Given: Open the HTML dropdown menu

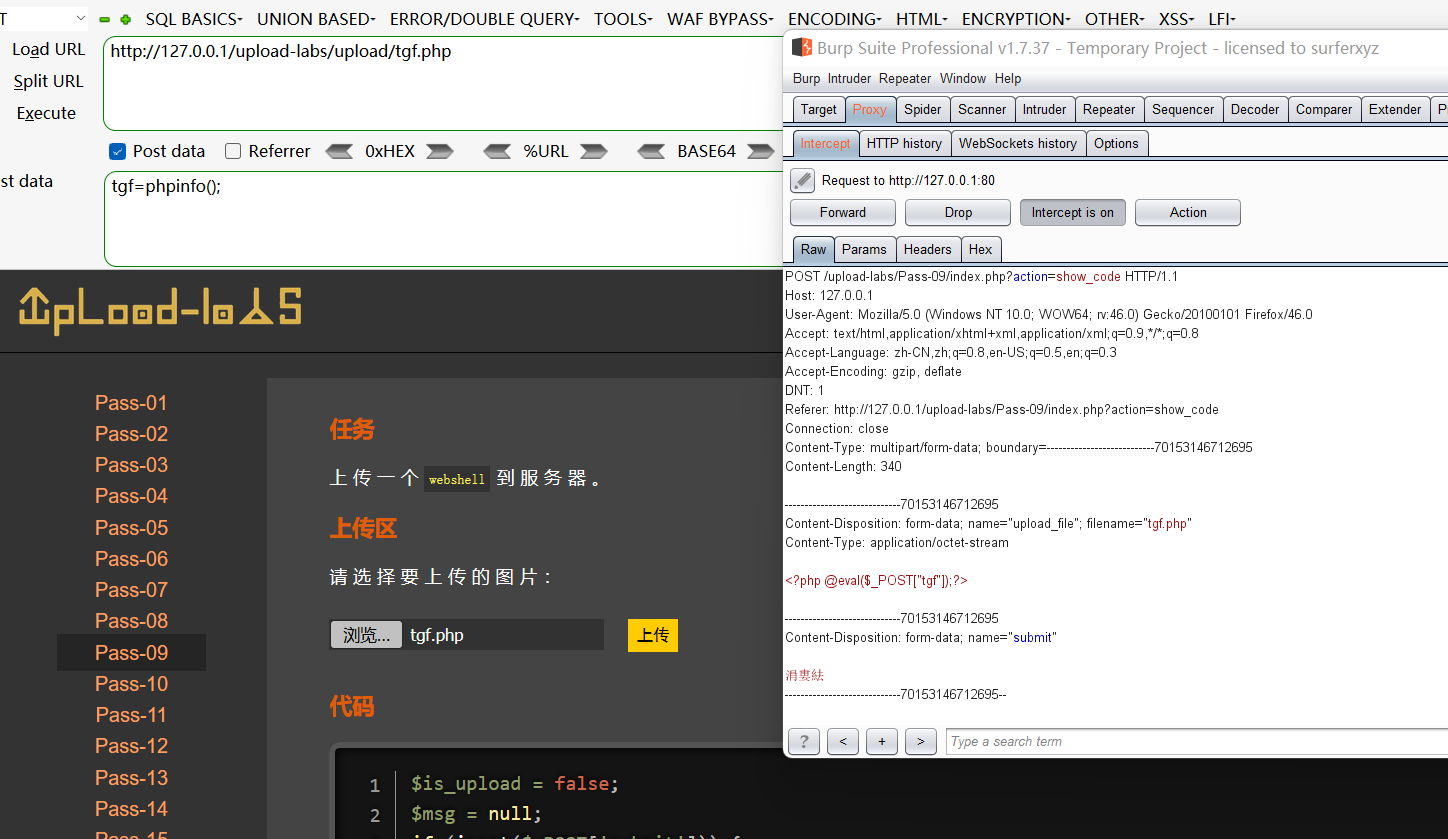Looking at the screenshot, I should point(922,19).
